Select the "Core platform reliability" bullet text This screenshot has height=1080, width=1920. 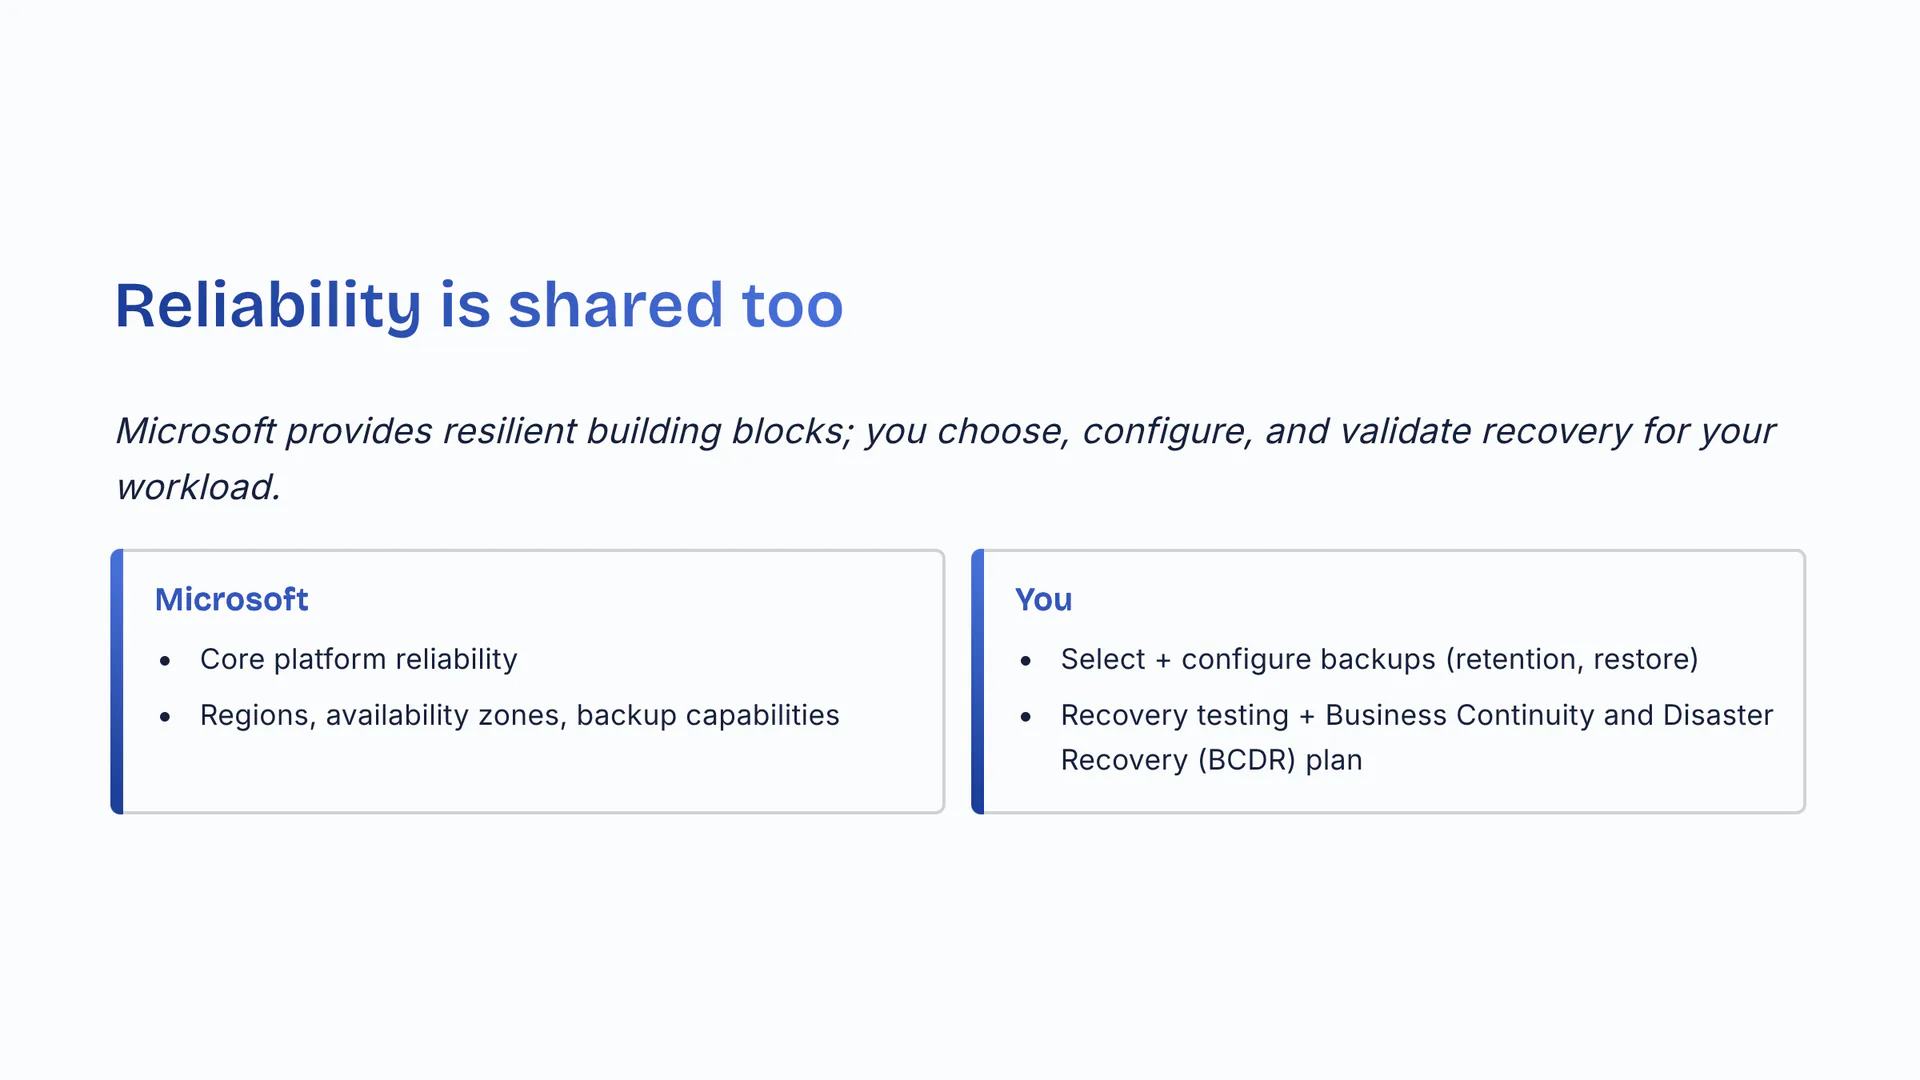[x=358, y=659]
